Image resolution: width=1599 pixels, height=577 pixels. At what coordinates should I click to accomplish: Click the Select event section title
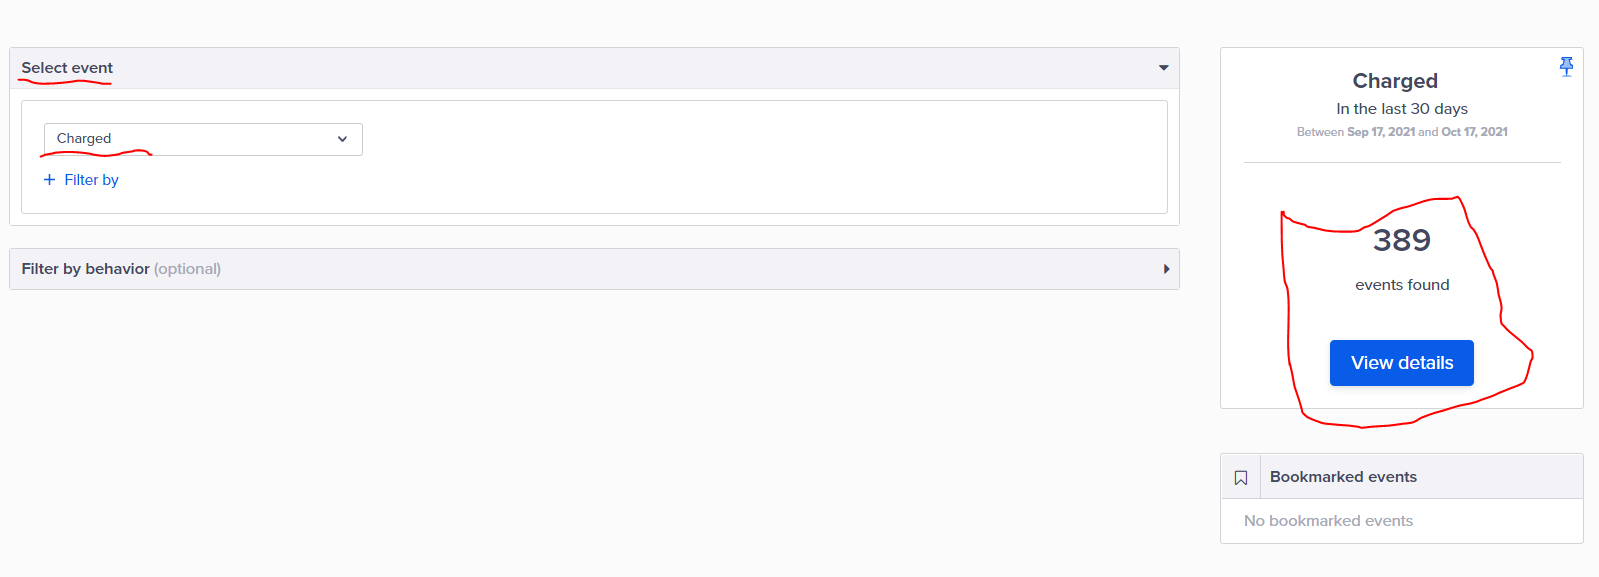[x=67, y=68]
